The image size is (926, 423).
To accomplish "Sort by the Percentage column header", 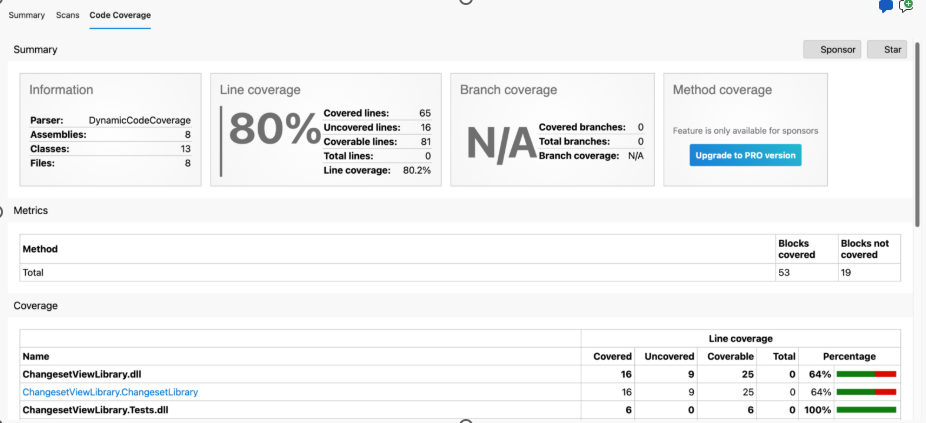I will pyautogui.click(x=849, y=356).
